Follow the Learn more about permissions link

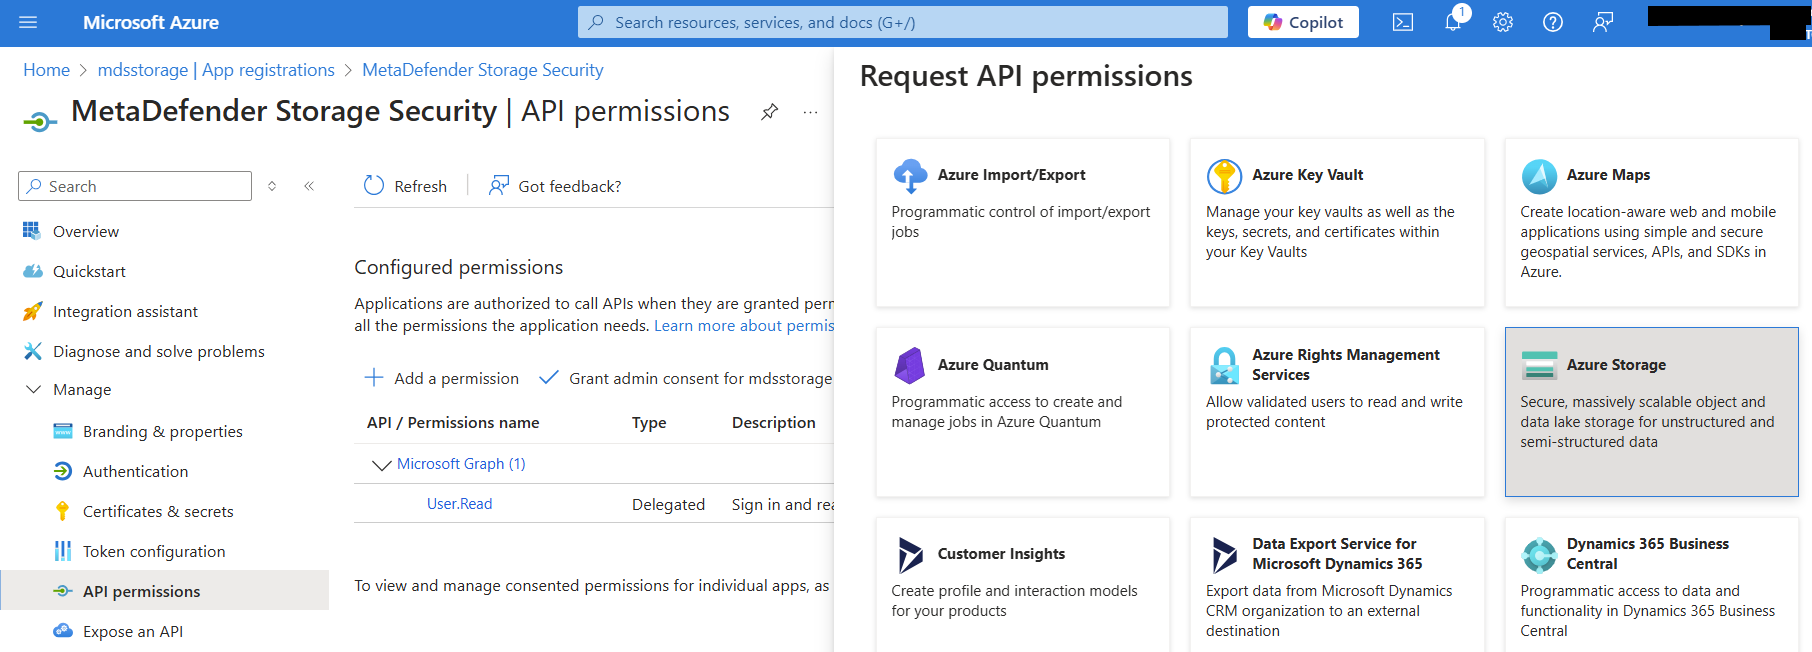(x=744, y=326)
